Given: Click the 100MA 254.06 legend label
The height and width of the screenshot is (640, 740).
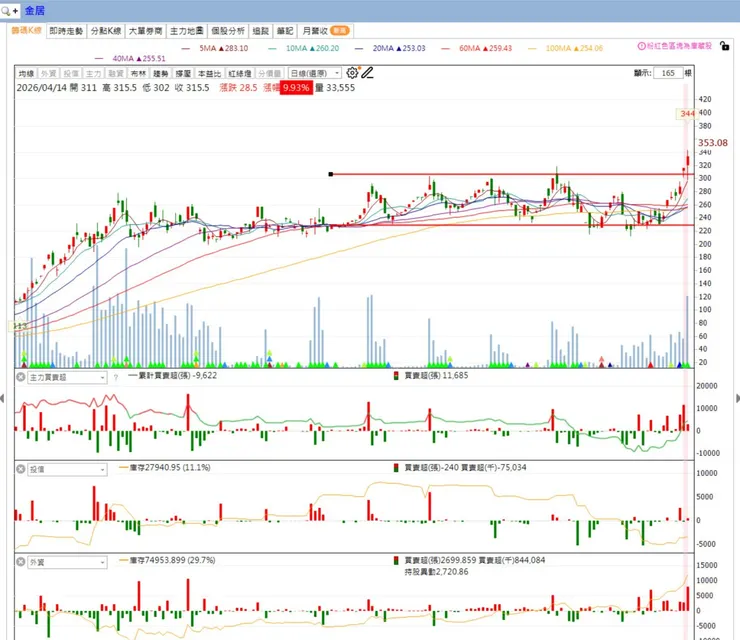Looking at the screenshot, I should [574, 48].
